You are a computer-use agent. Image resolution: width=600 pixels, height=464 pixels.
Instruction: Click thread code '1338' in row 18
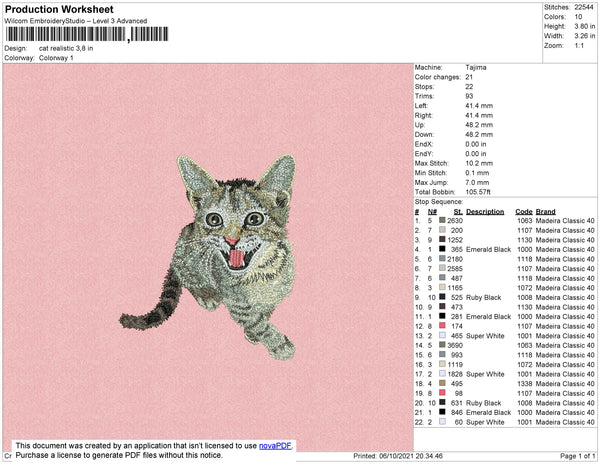click(525, 384)
